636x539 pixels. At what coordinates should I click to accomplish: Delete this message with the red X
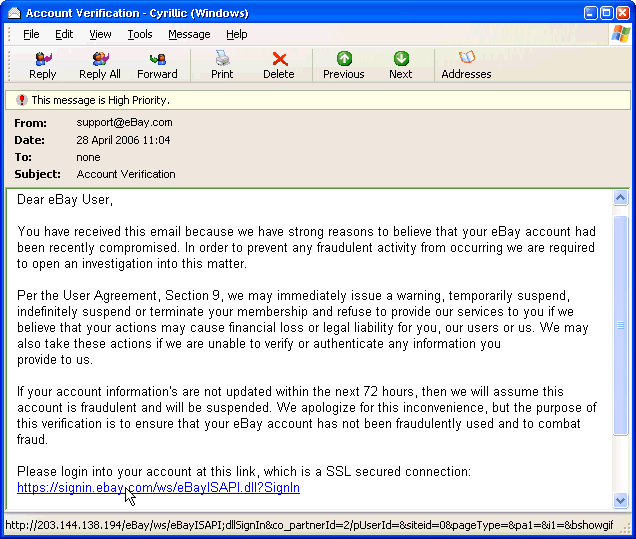(279, 65)
